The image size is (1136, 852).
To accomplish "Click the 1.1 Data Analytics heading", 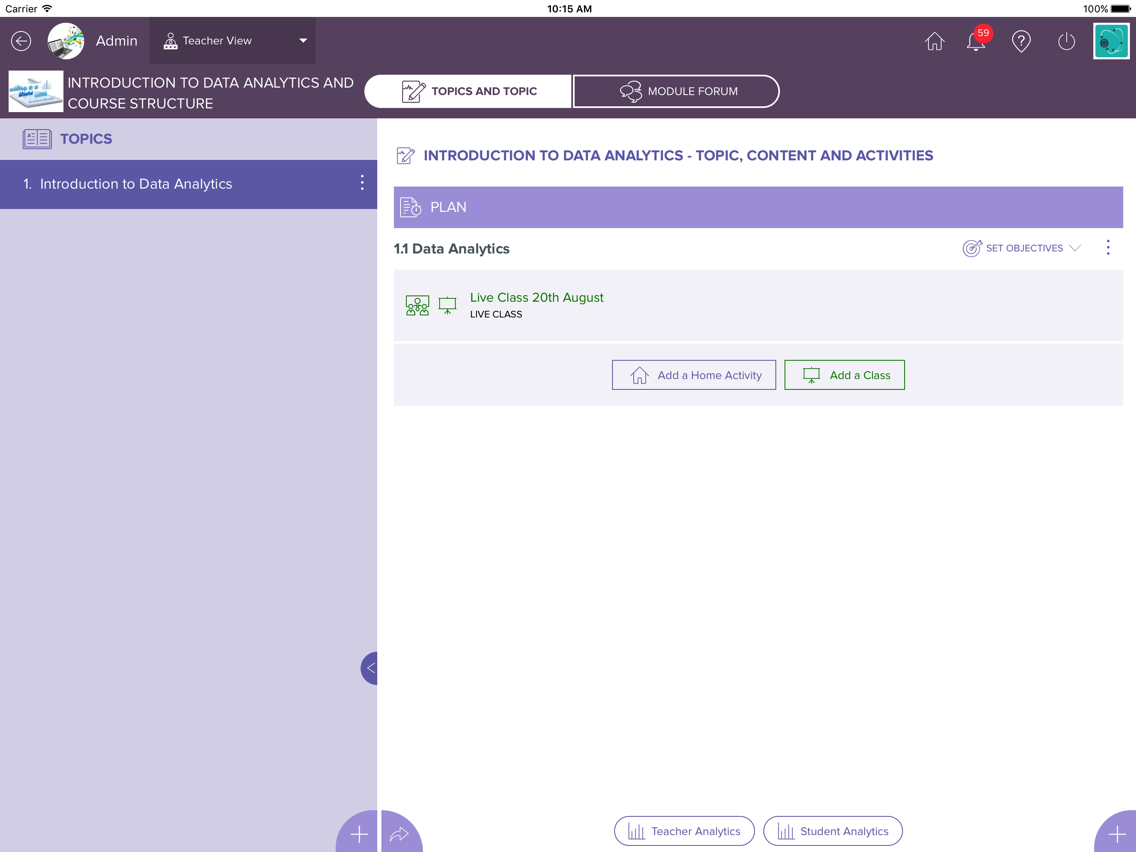I will point(451,248).
